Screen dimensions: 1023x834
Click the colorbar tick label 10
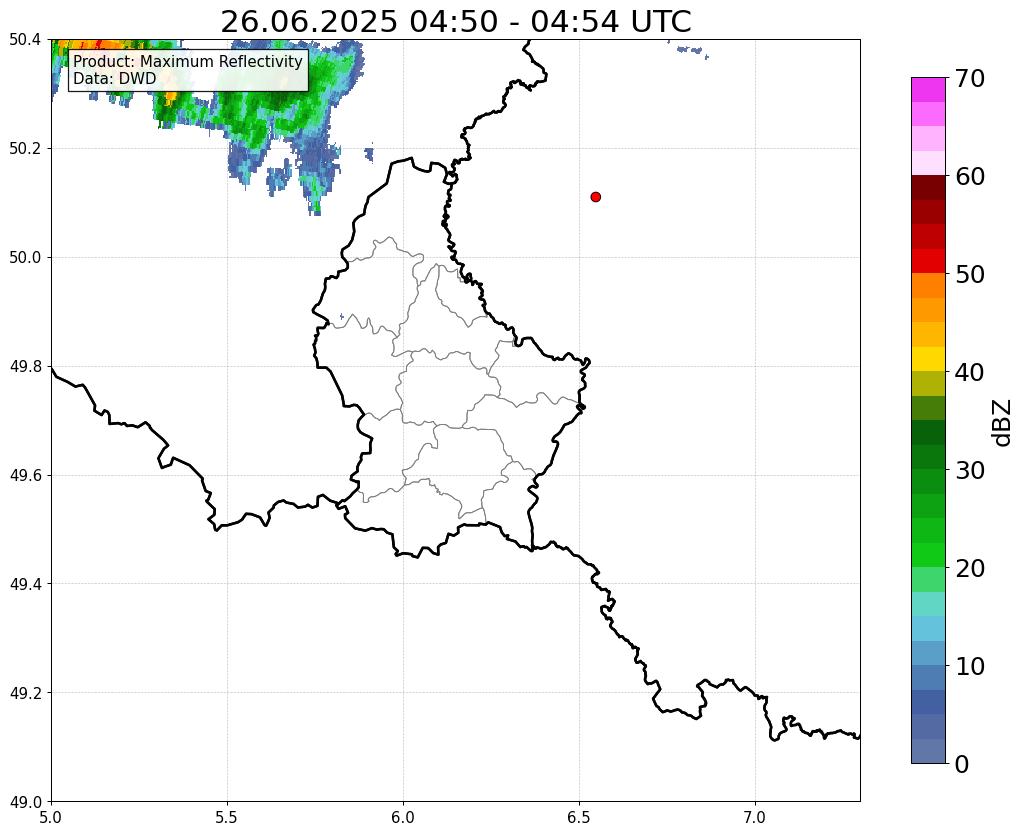click(969, 666)
